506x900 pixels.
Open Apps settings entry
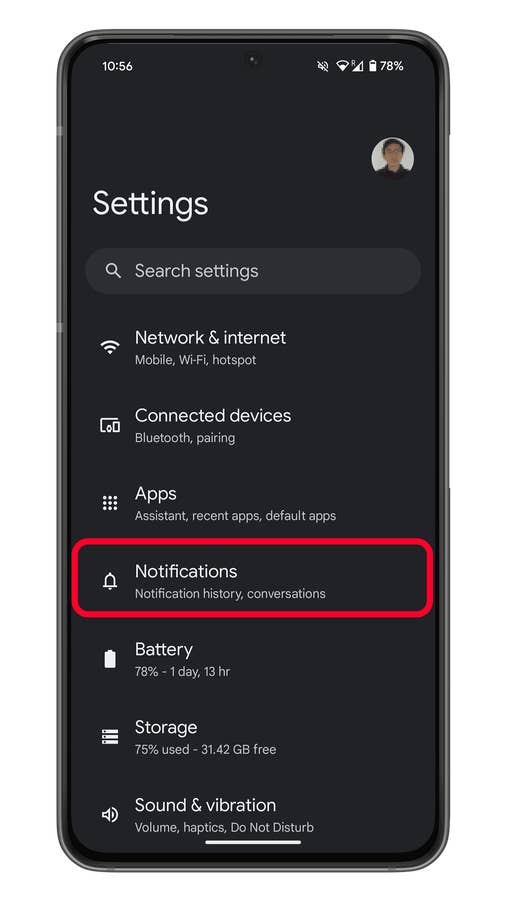pos(253,503)
